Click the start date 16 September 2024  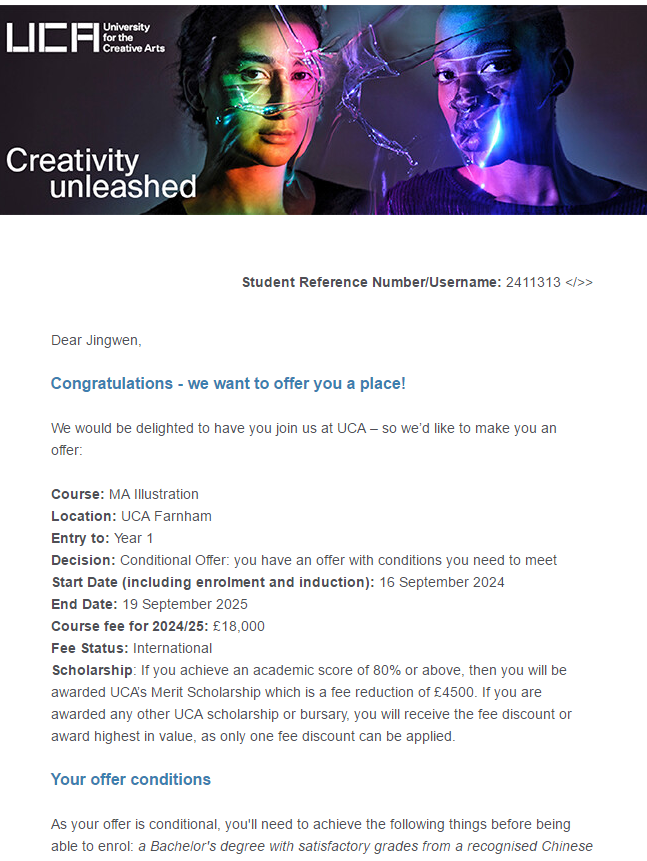point(442,582)
